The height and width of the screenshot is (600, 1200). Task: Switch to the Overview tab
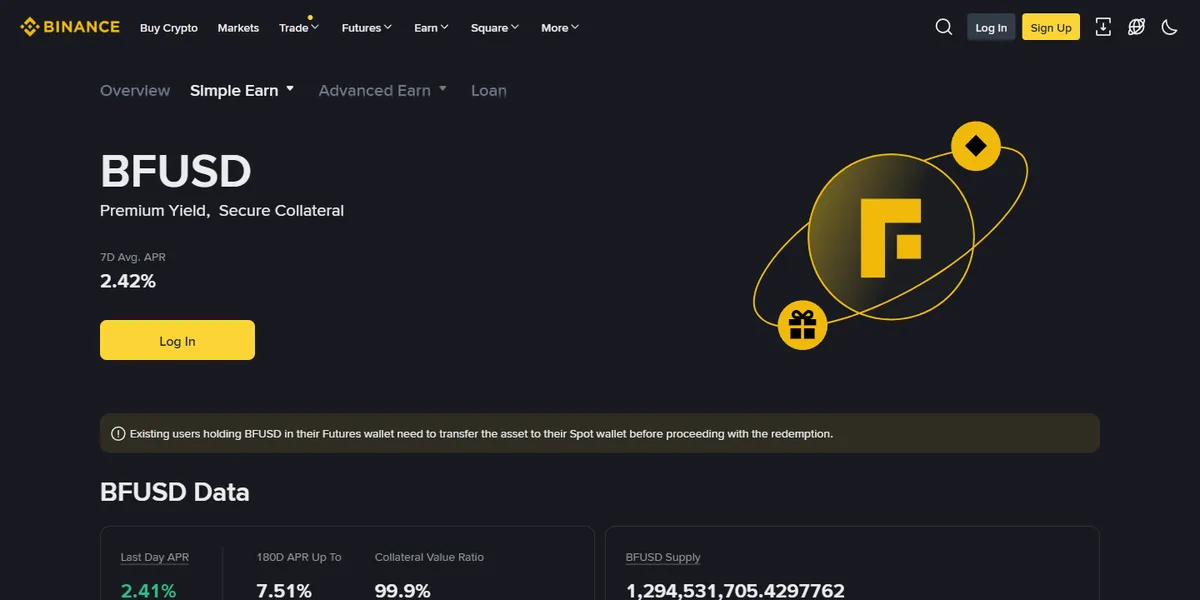pos(135,90)
